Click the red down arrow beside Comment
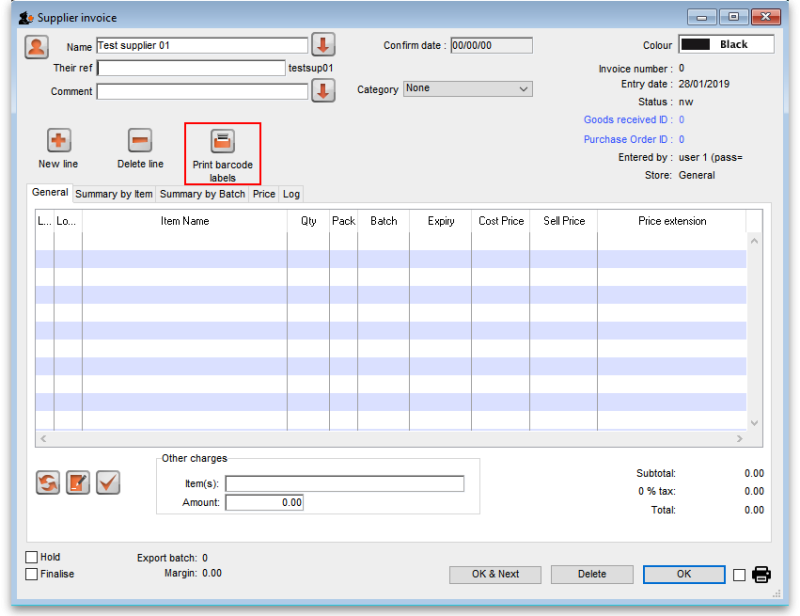800x616 pixels. click(324, 90)
